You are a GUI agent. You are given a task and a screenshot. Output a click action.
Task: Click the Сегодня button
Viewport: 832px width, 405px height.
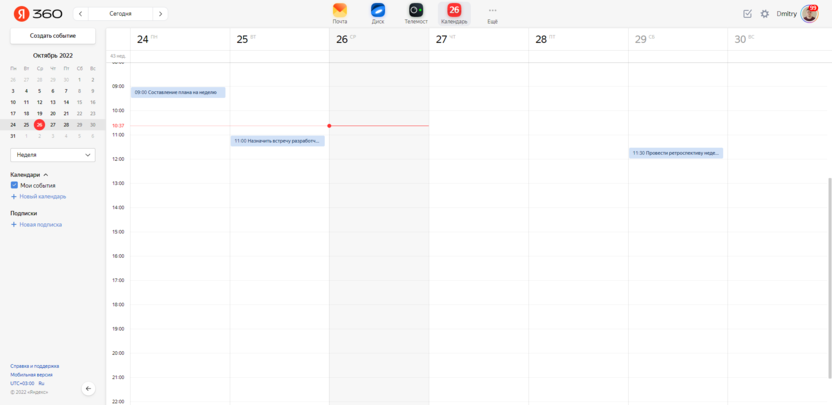(120, 14)
